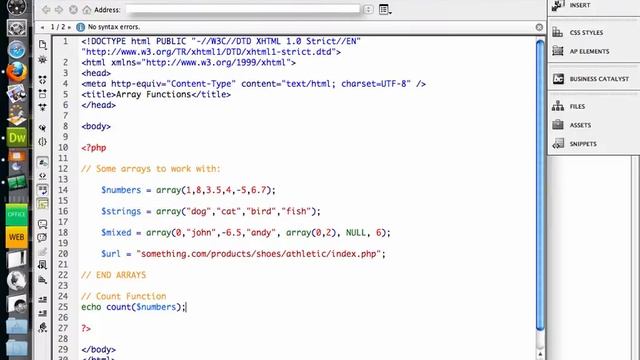Click the '<?php' opening tag
The height and width of the screenshot is (360, 640).
click(93, 148)
